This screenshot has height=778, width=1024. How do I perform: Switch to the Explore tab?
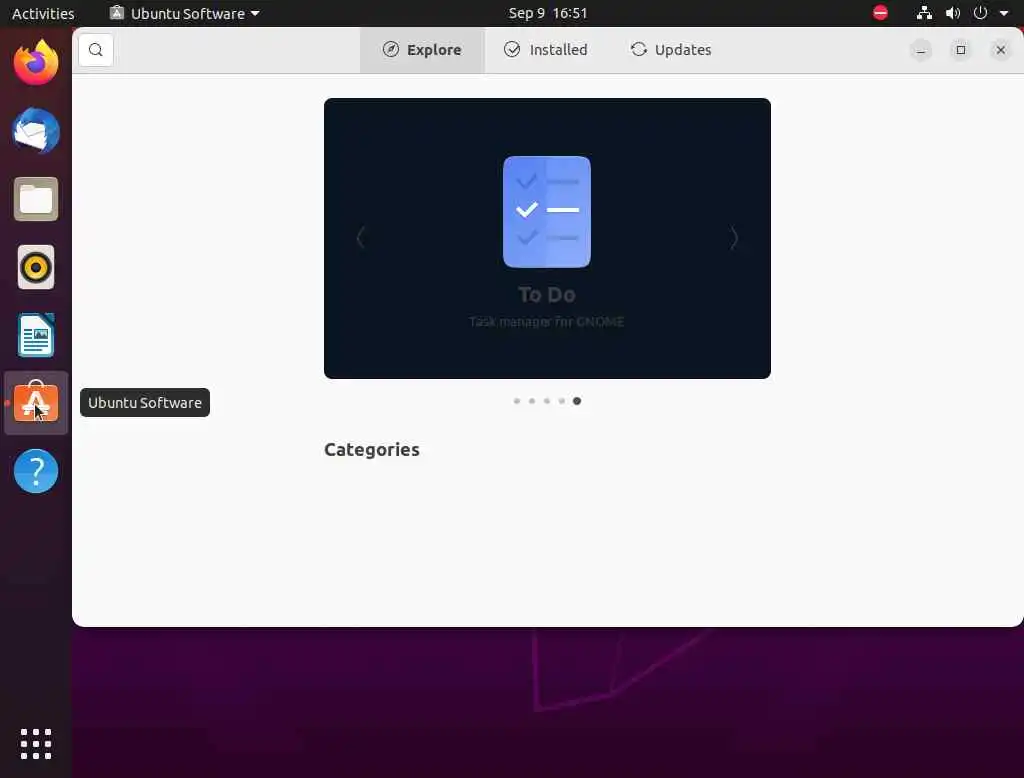[422, 50]
